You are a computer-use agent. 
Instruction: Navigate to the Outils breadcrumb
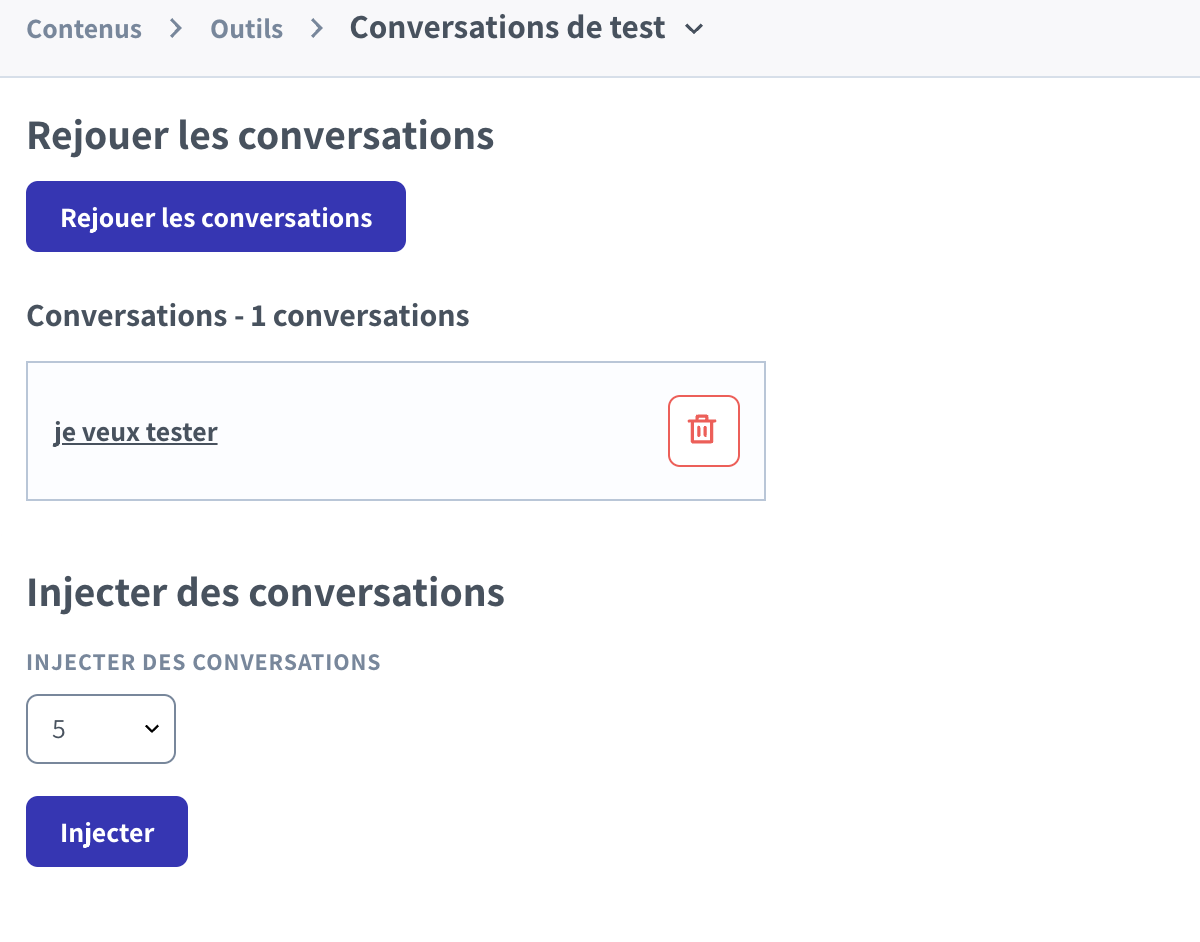click(x=246, y=29)
